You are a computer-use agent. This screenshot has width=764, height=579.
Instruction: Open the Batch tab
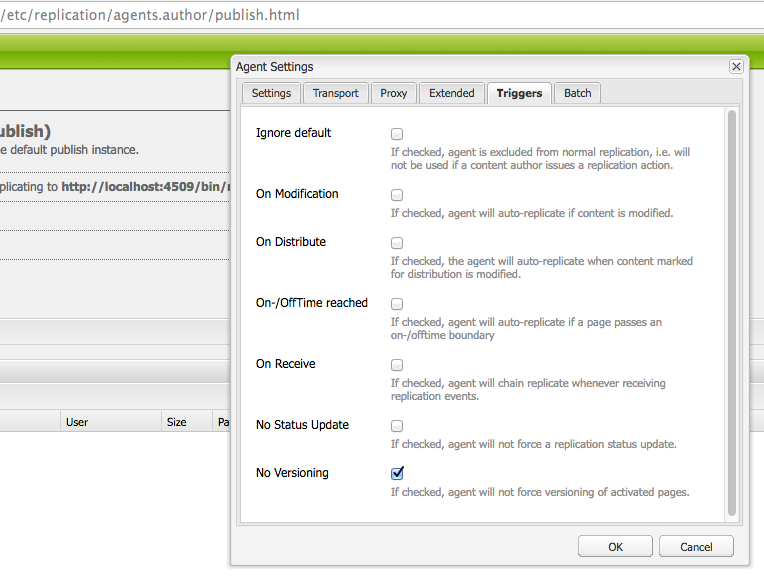[577, 93]
